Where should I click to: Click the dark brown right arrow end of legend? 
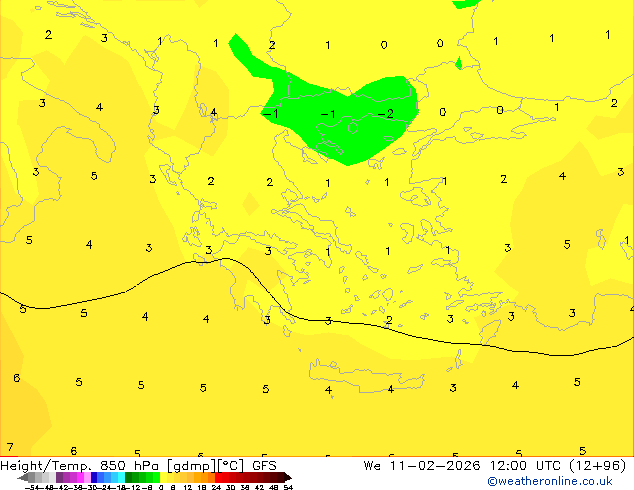point(287,477)
